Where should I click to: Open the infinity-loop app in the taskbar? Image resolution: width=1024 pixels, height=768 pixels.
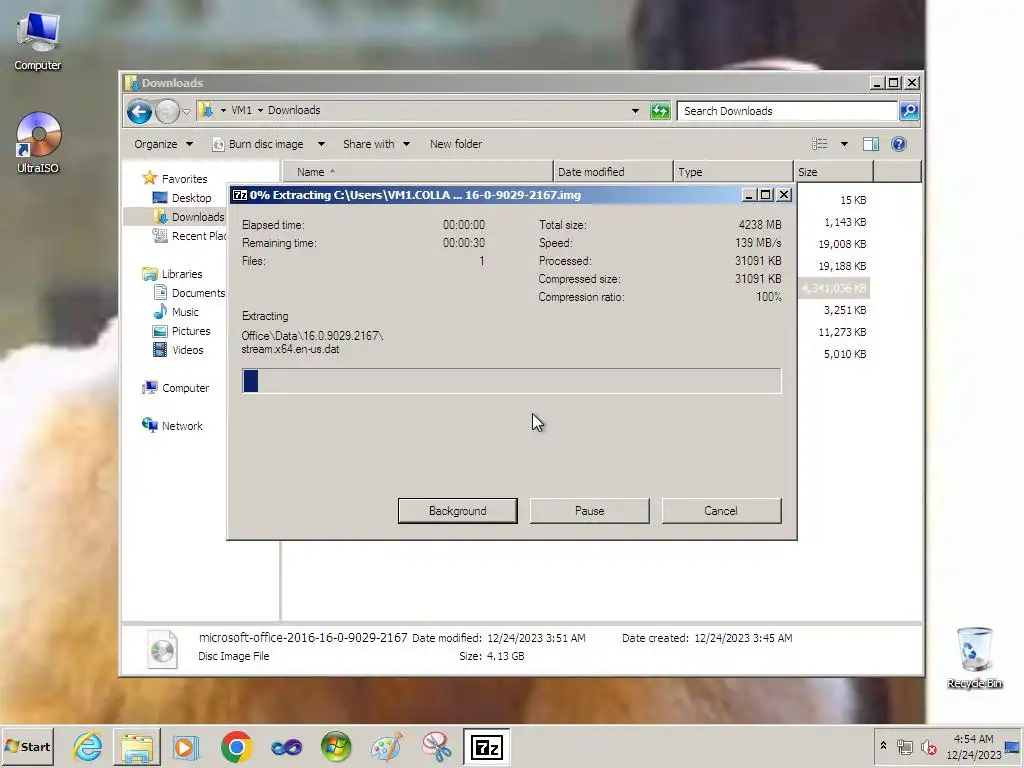286,747
